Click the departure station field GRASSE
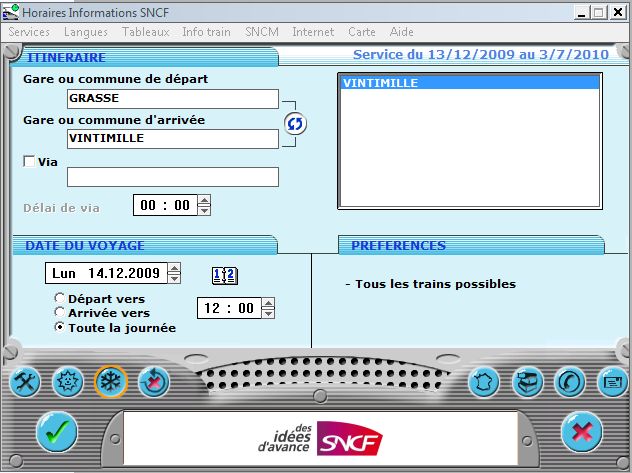Screen dimensions: 632x473 click(x=172, y=99)
